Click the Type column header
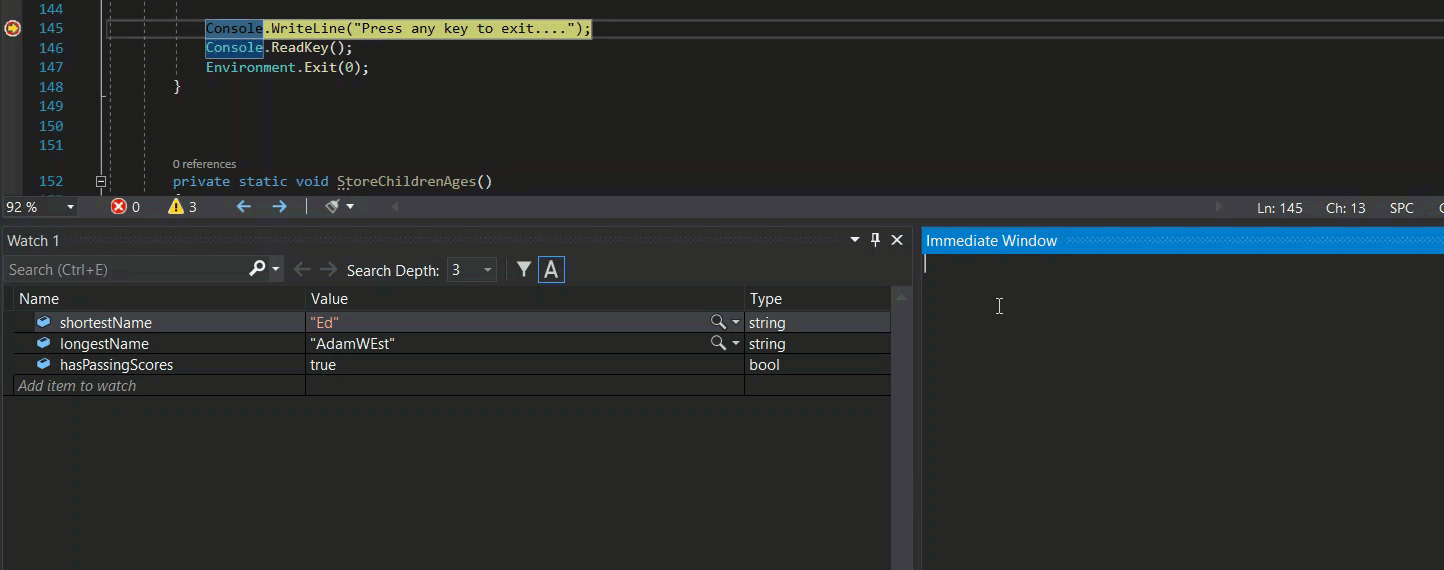The width and height of the screenshot is (1444, 570). point(817,299)
